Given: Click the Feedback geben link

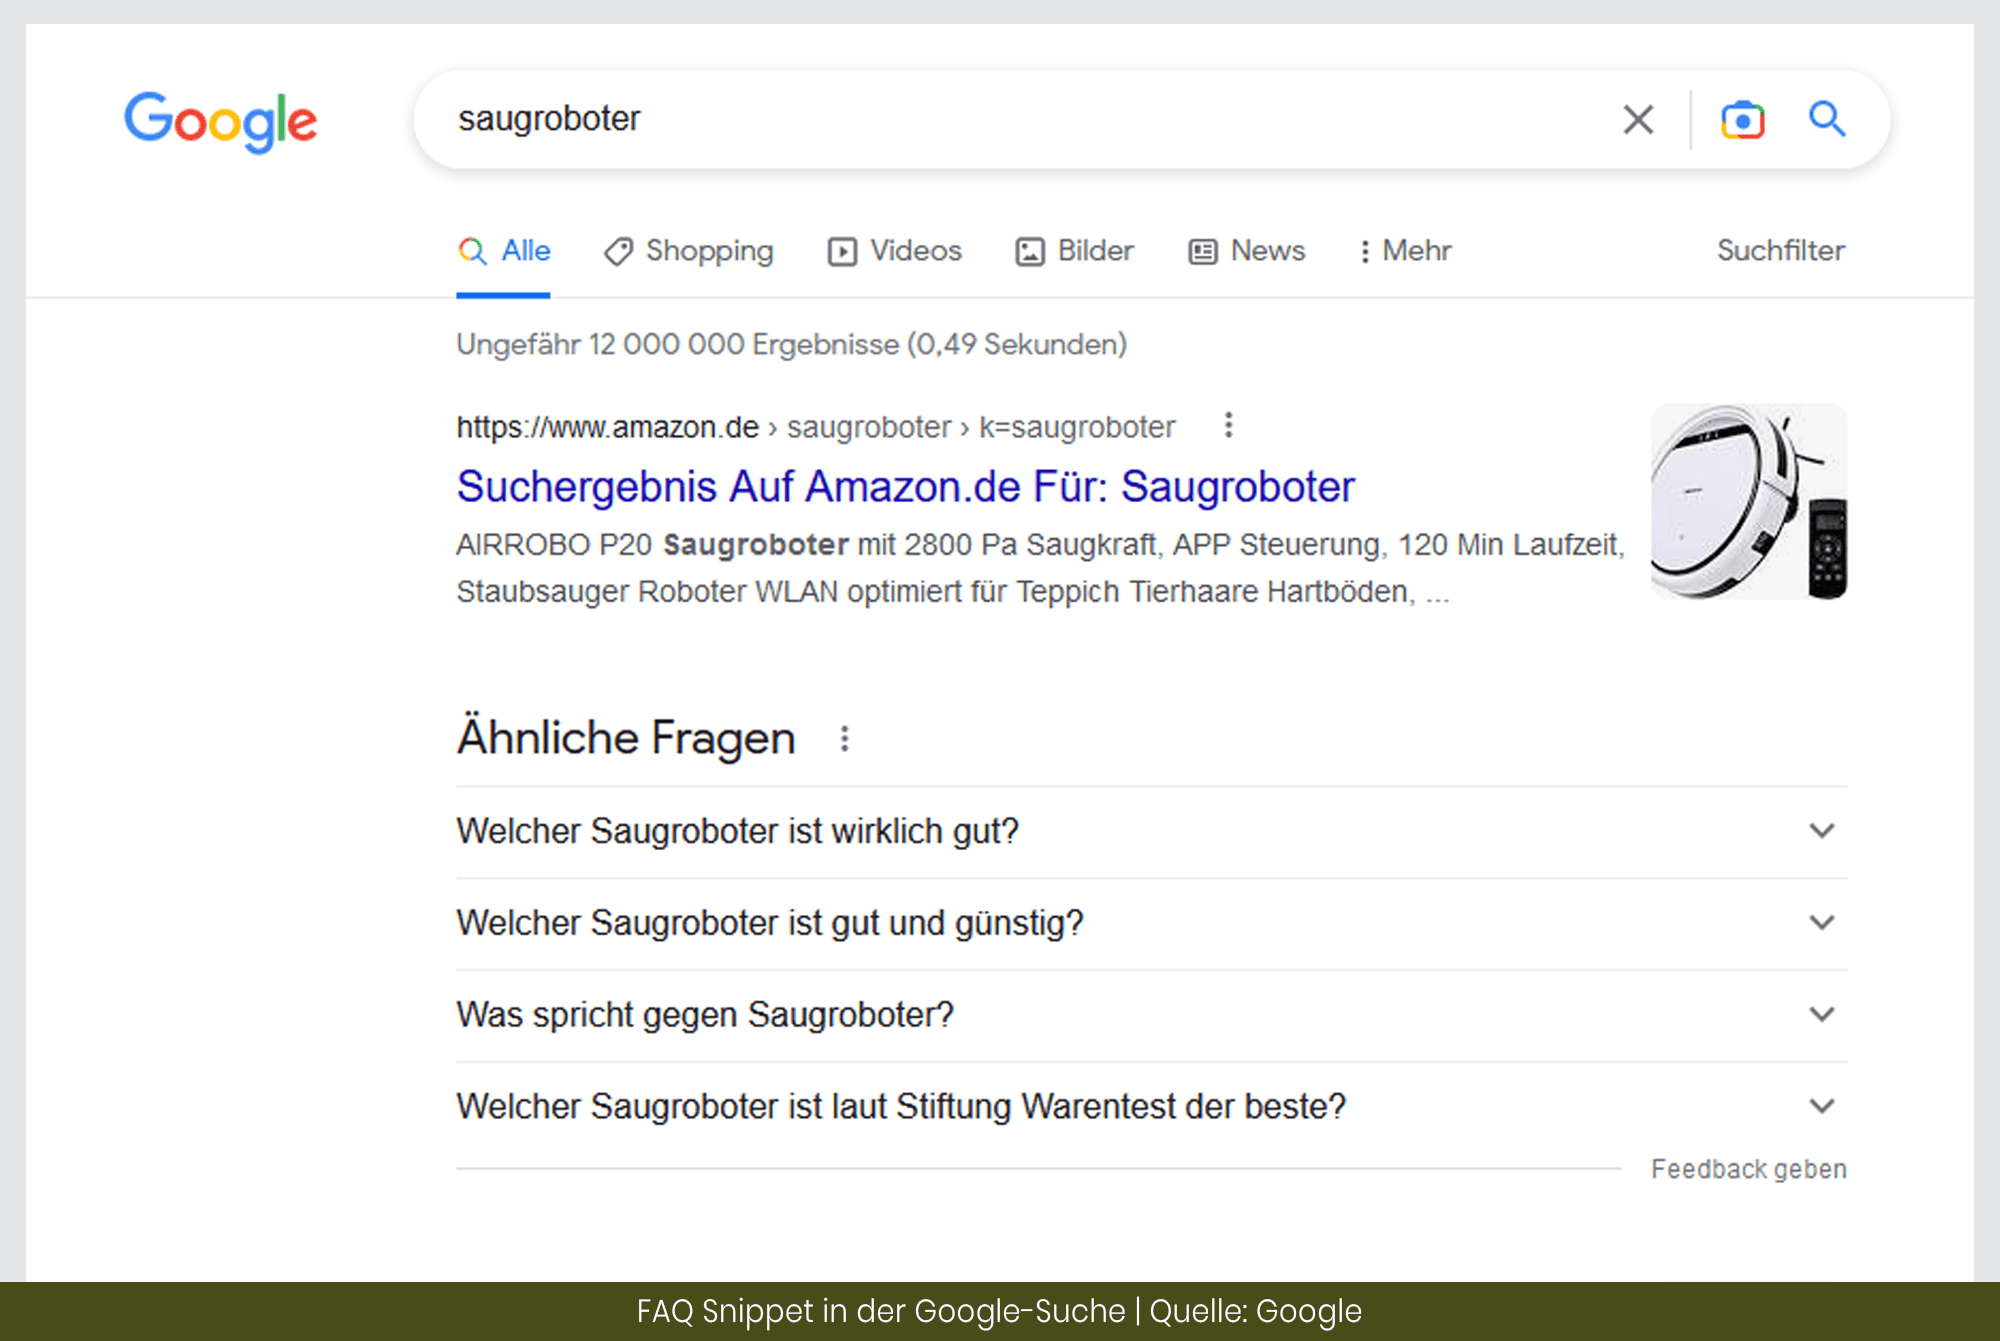Looking at the screenshot, I should [1749, 1169].
